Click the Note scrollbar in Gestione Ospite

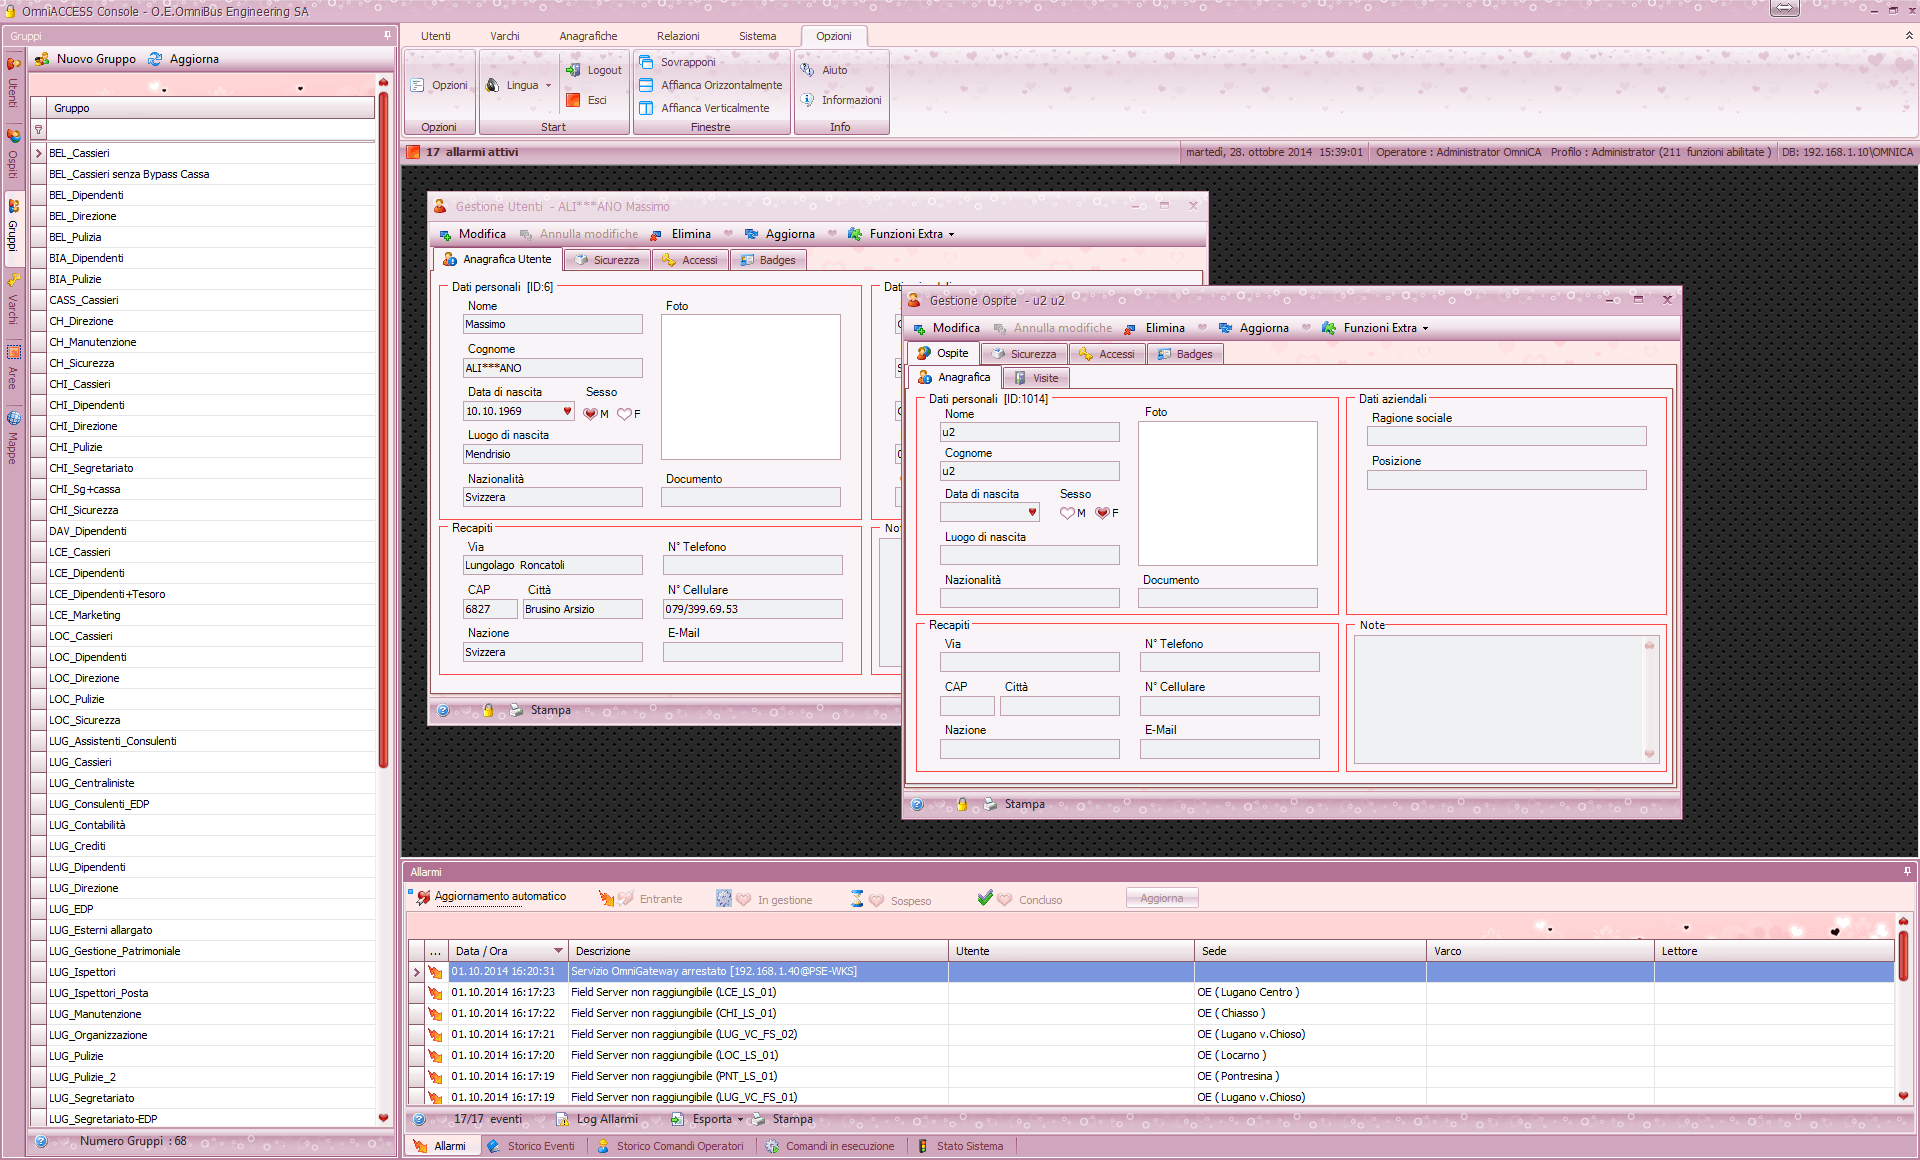click(x=1650, y=700)
